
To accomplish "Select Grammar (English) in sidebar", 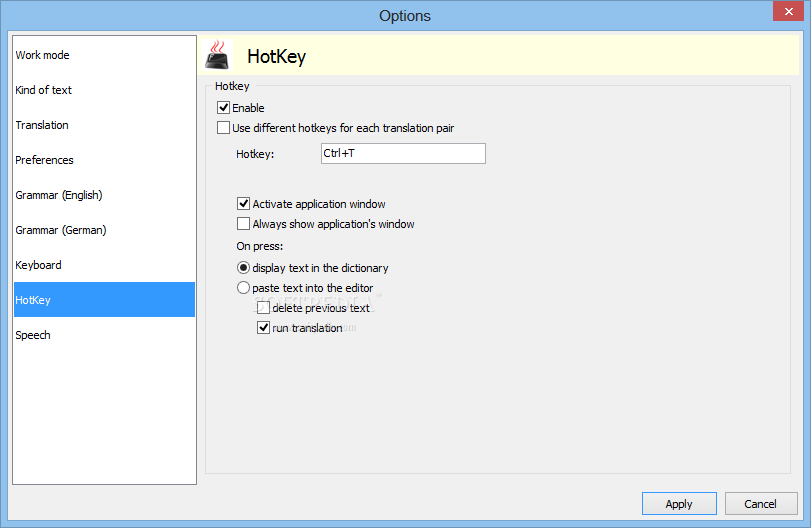I will click(104, 195).
